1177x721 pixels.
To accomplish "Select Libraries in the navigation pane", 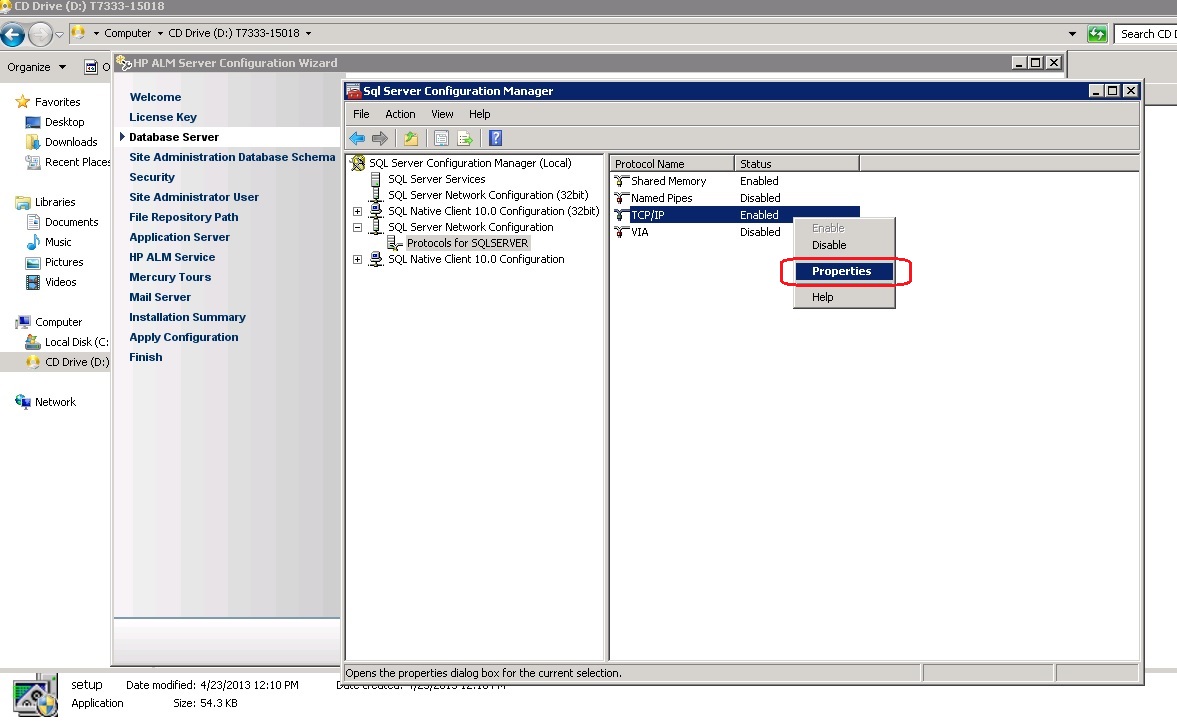I will click(55, 202).
